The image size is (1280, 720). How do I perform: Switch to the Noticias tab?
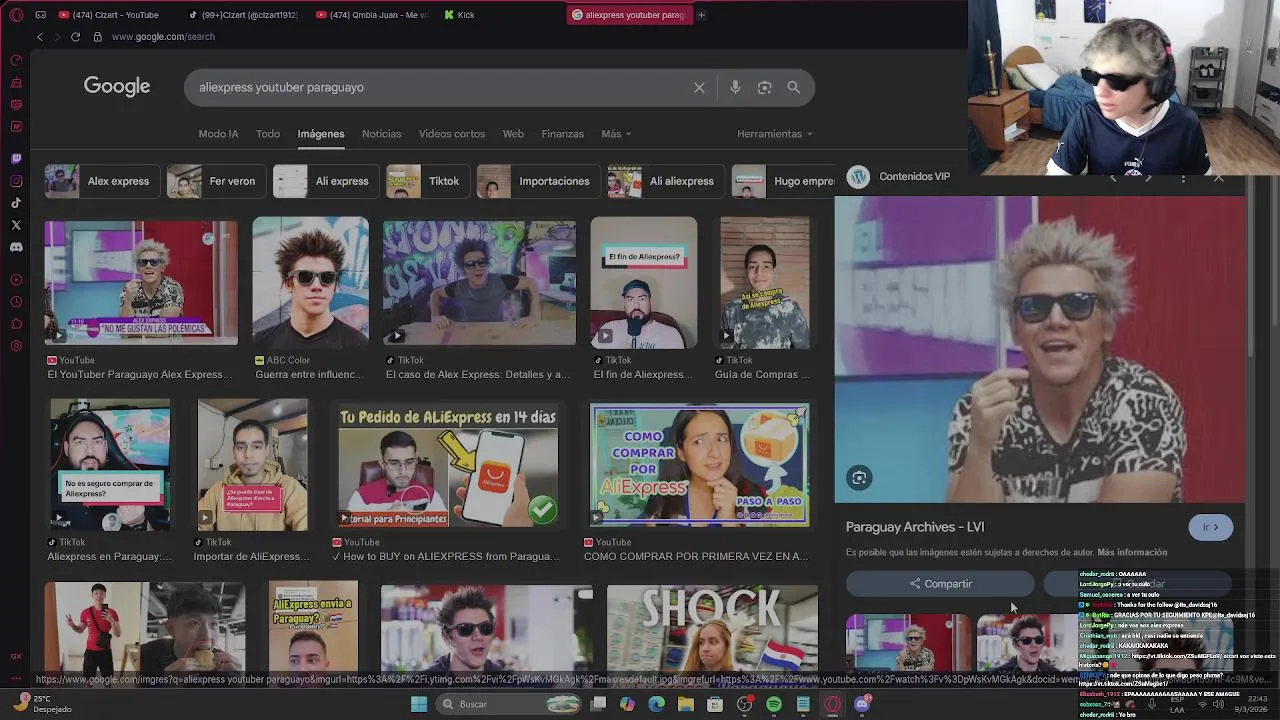pyautogui.click(x=381, y=134)
